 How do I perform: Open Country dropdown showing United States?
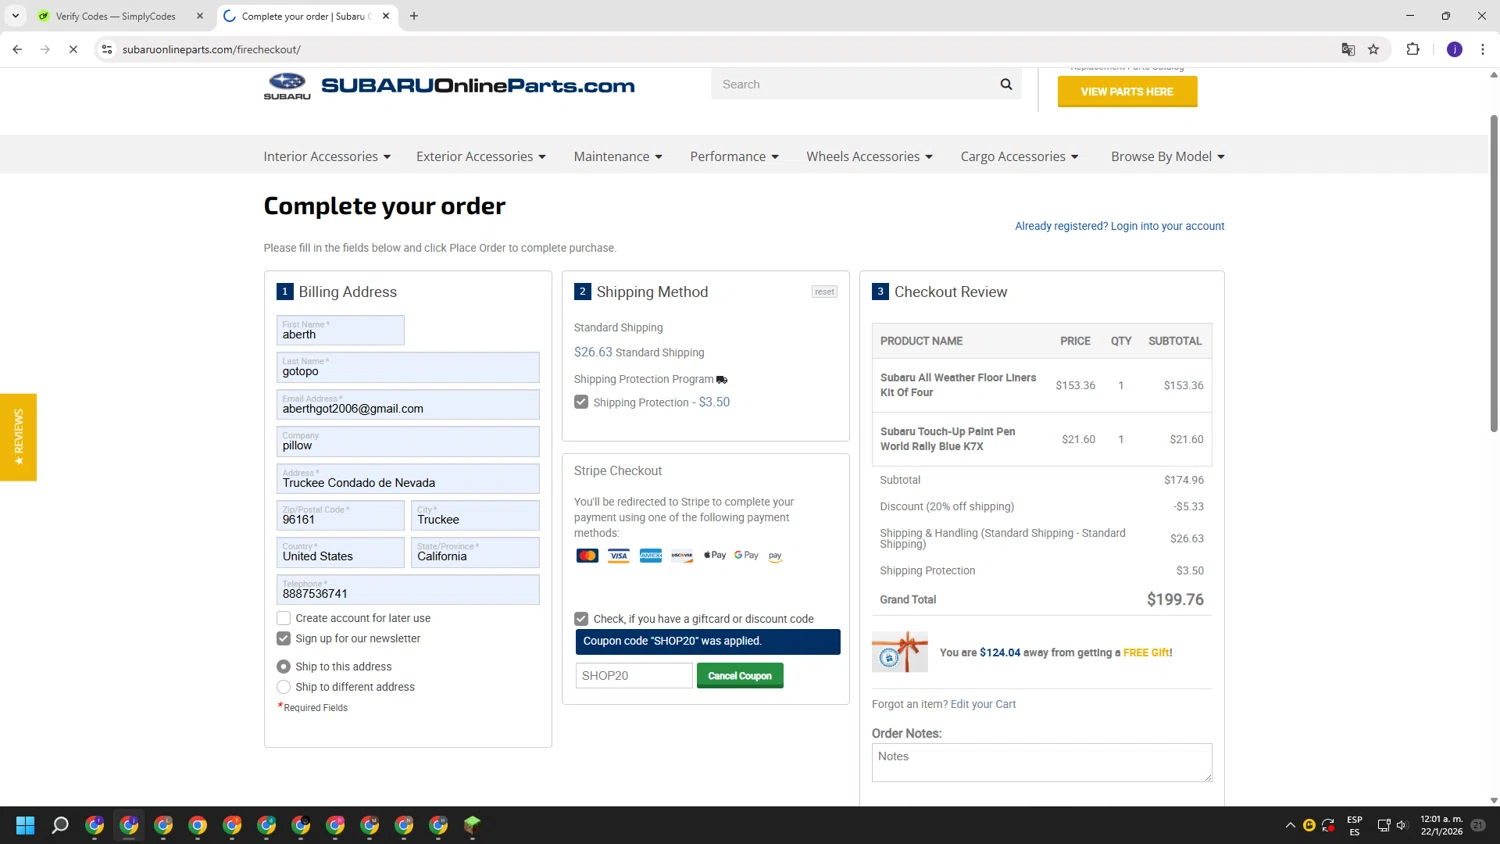pyautogui.click(x=341, y=553)
